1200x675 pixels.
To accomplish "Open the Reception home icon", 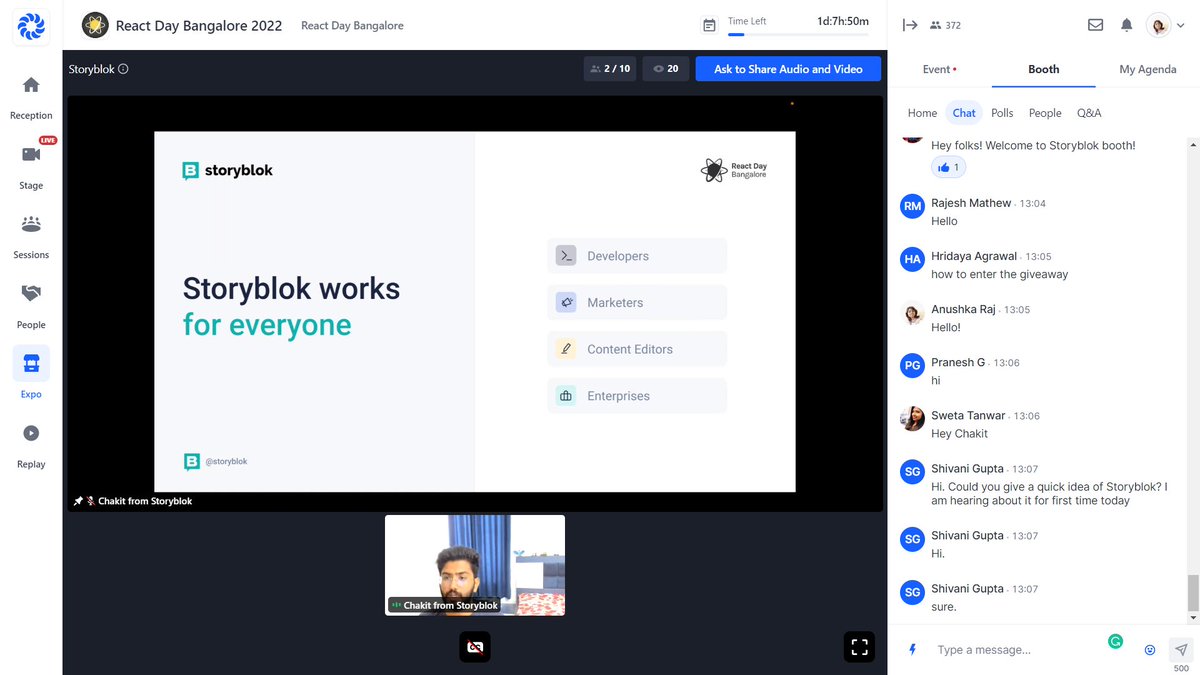I will 31,85.
